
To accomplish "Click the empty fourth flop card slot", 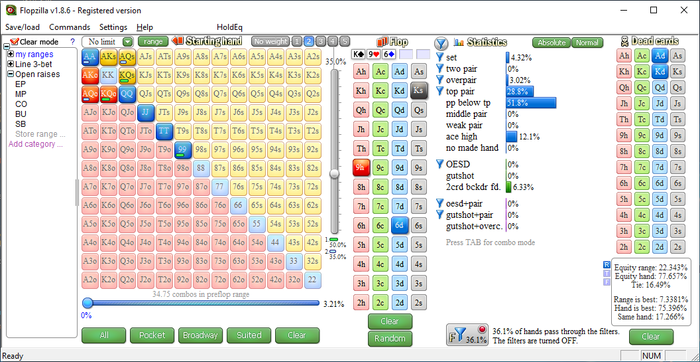I will pos(406,54).
